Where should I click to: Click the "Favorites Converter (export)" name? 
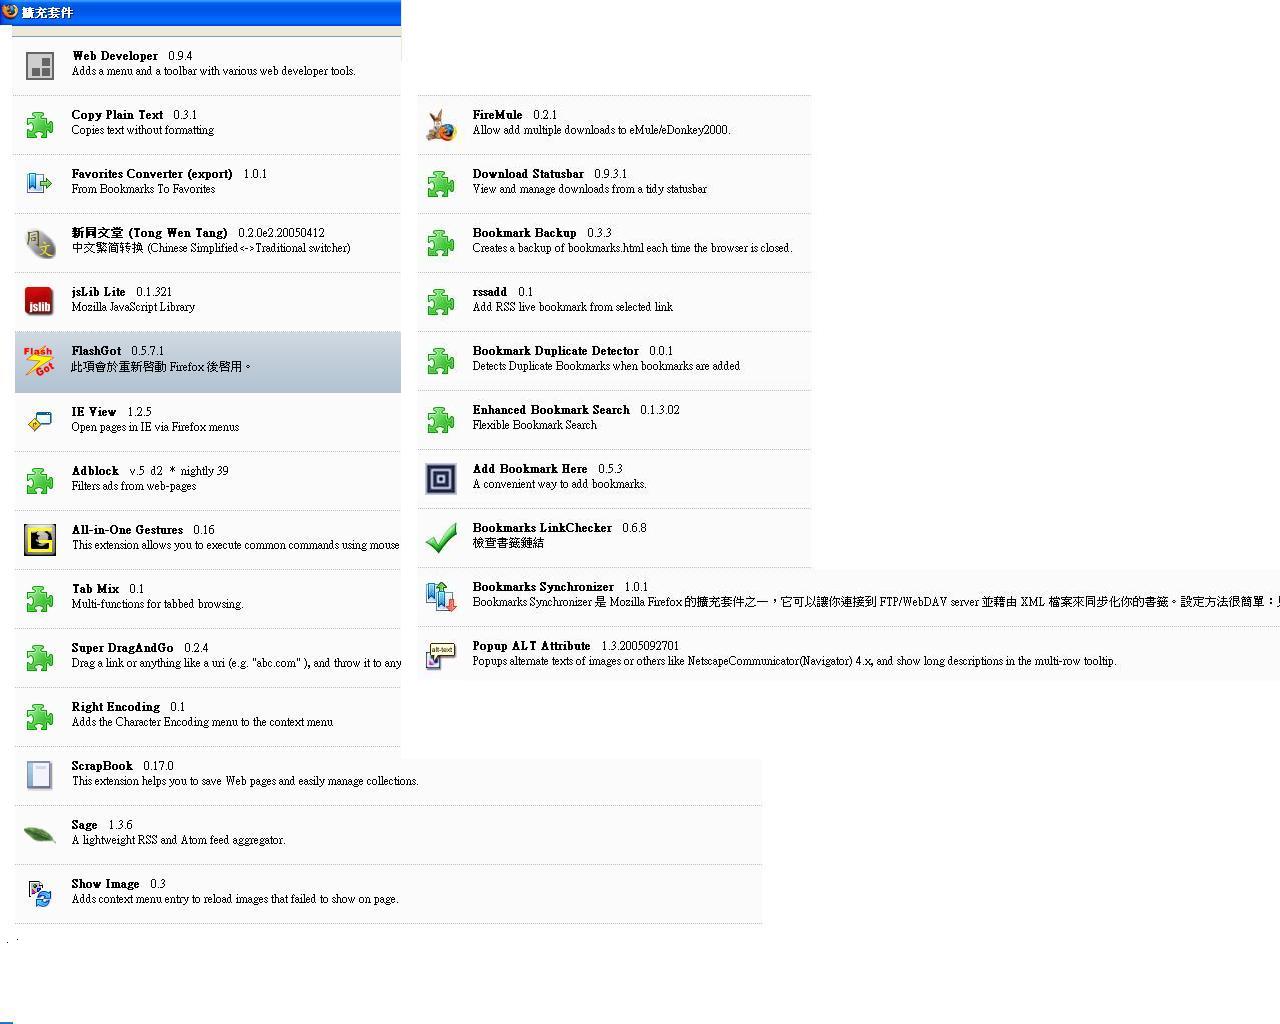tap(152, 174)
